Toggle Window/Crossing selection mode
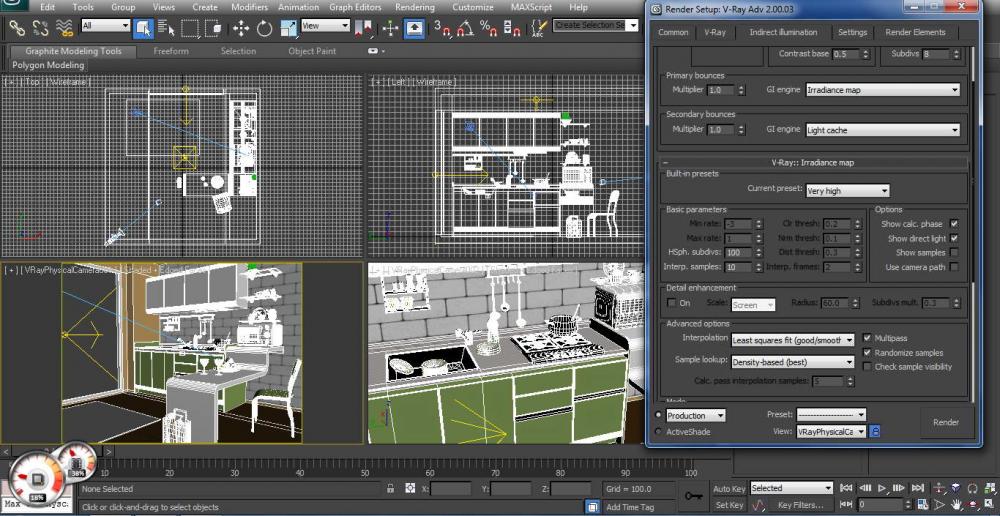Image resolution: width=1000 pixels, height=516 pixels. (x=213, y=28)
